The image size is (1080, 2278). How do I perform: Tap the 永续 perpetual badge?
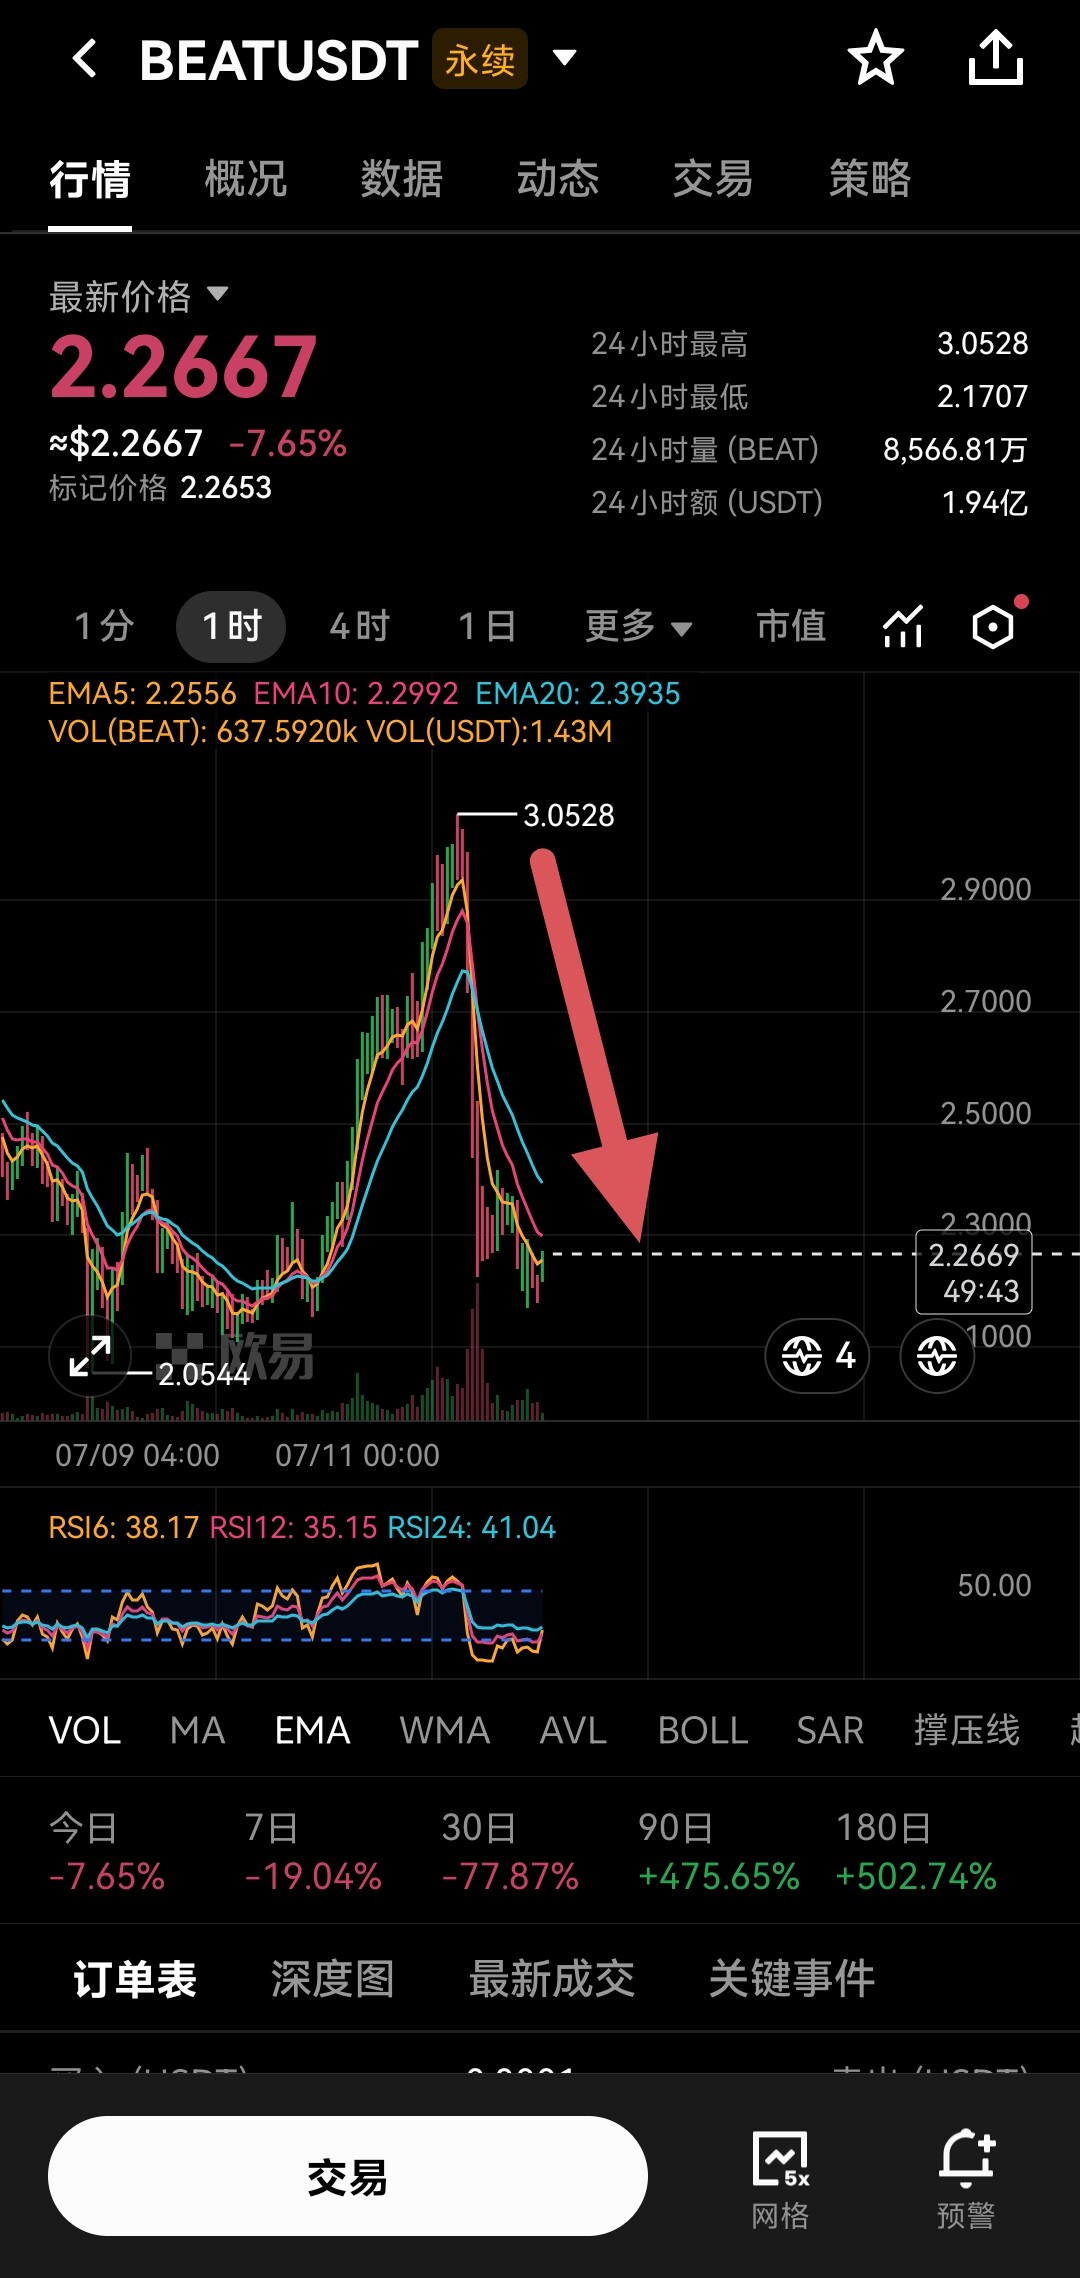click(480, 59)
